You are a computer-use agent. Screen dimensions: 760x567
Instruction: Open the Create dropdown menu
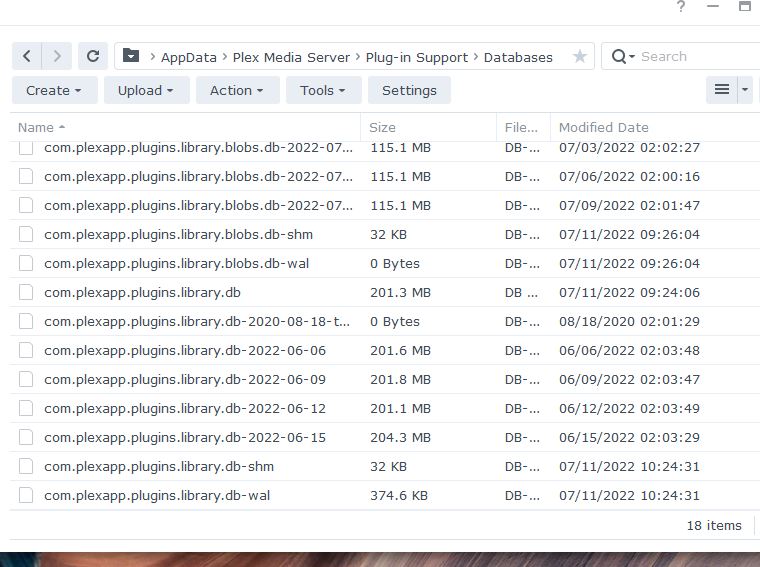pyautogui.click(x=54, y=90)
